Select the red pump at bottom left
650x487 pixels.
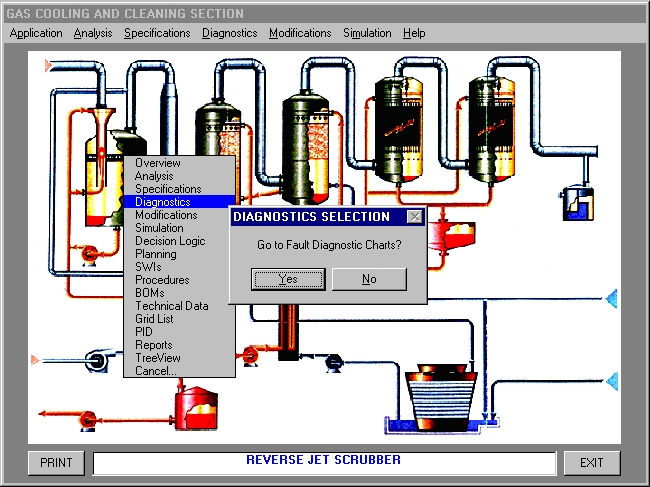[87, 420]
